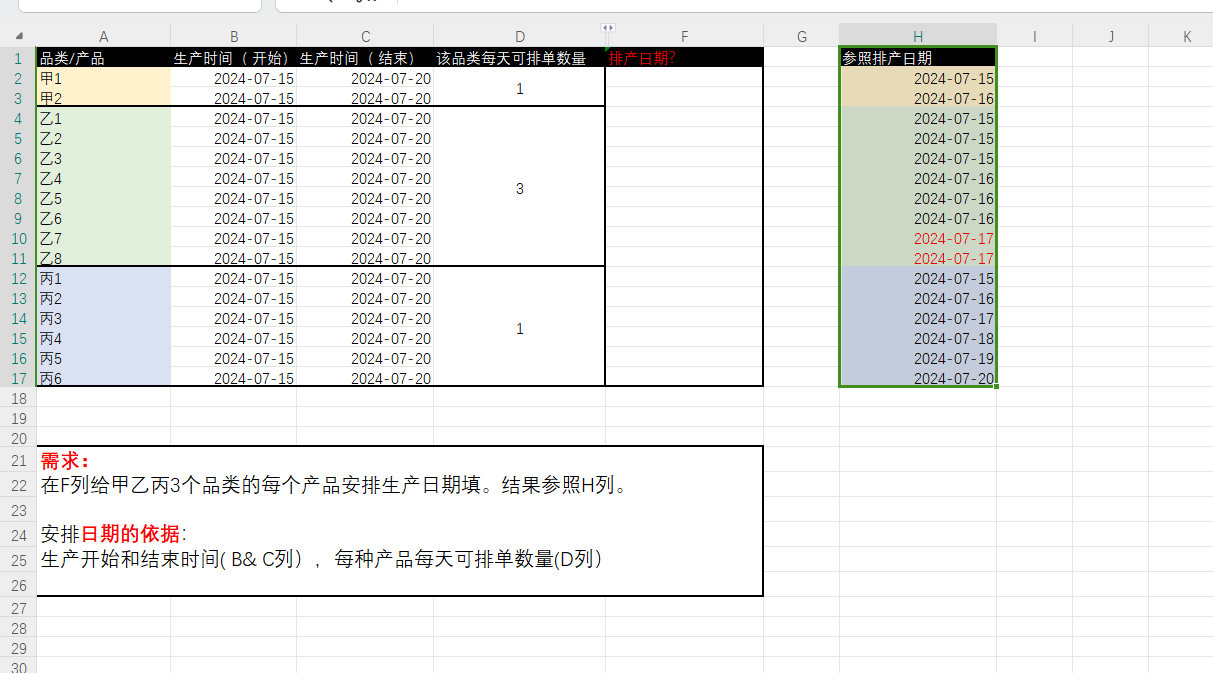The width and height of the screenshot is (1213, 673).
Task: Select row 20 header
Action: point(18,438)
